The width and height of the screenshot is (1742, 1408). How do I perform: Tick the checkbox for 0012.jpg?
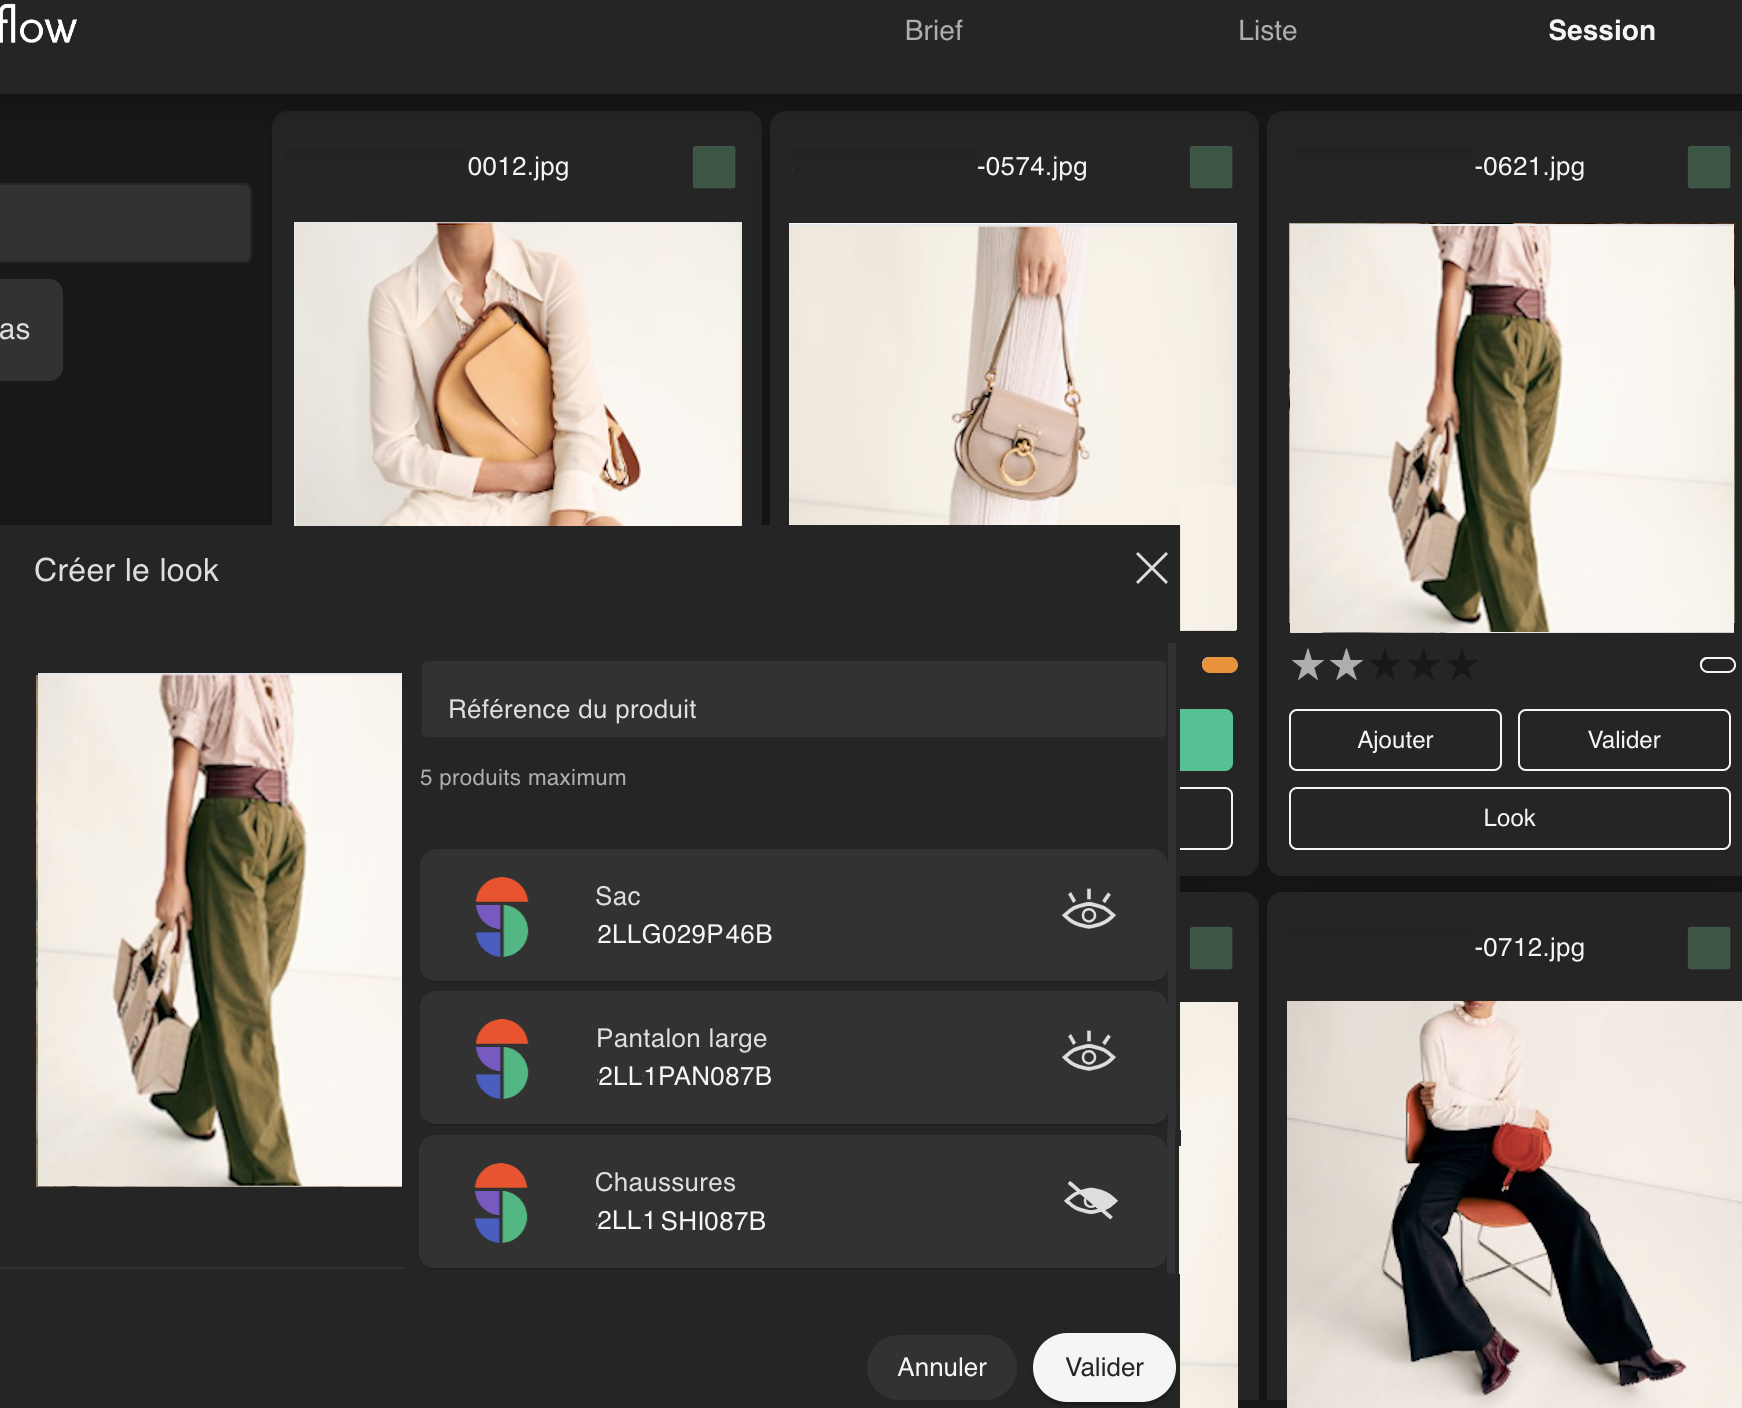click(x=713, y=167)
